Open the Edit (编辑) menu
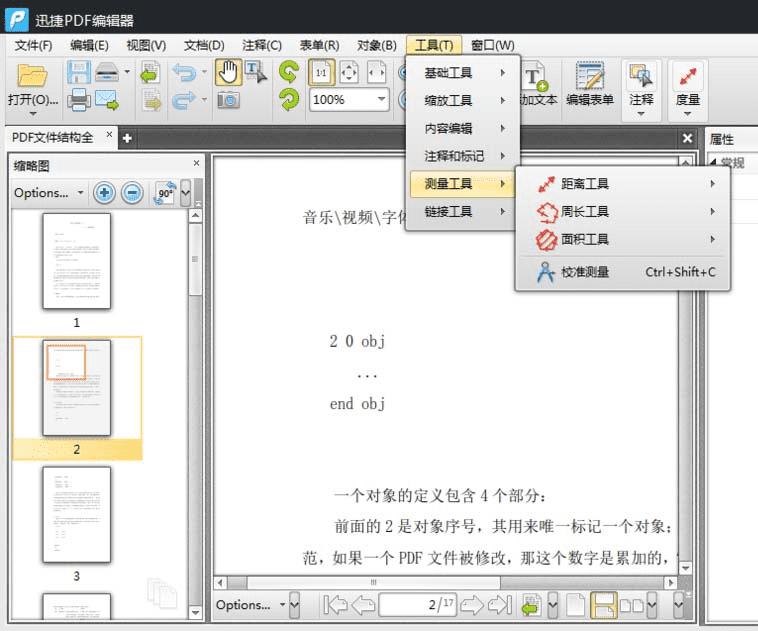This screenshot has height=631, width=758. [89, 45]
